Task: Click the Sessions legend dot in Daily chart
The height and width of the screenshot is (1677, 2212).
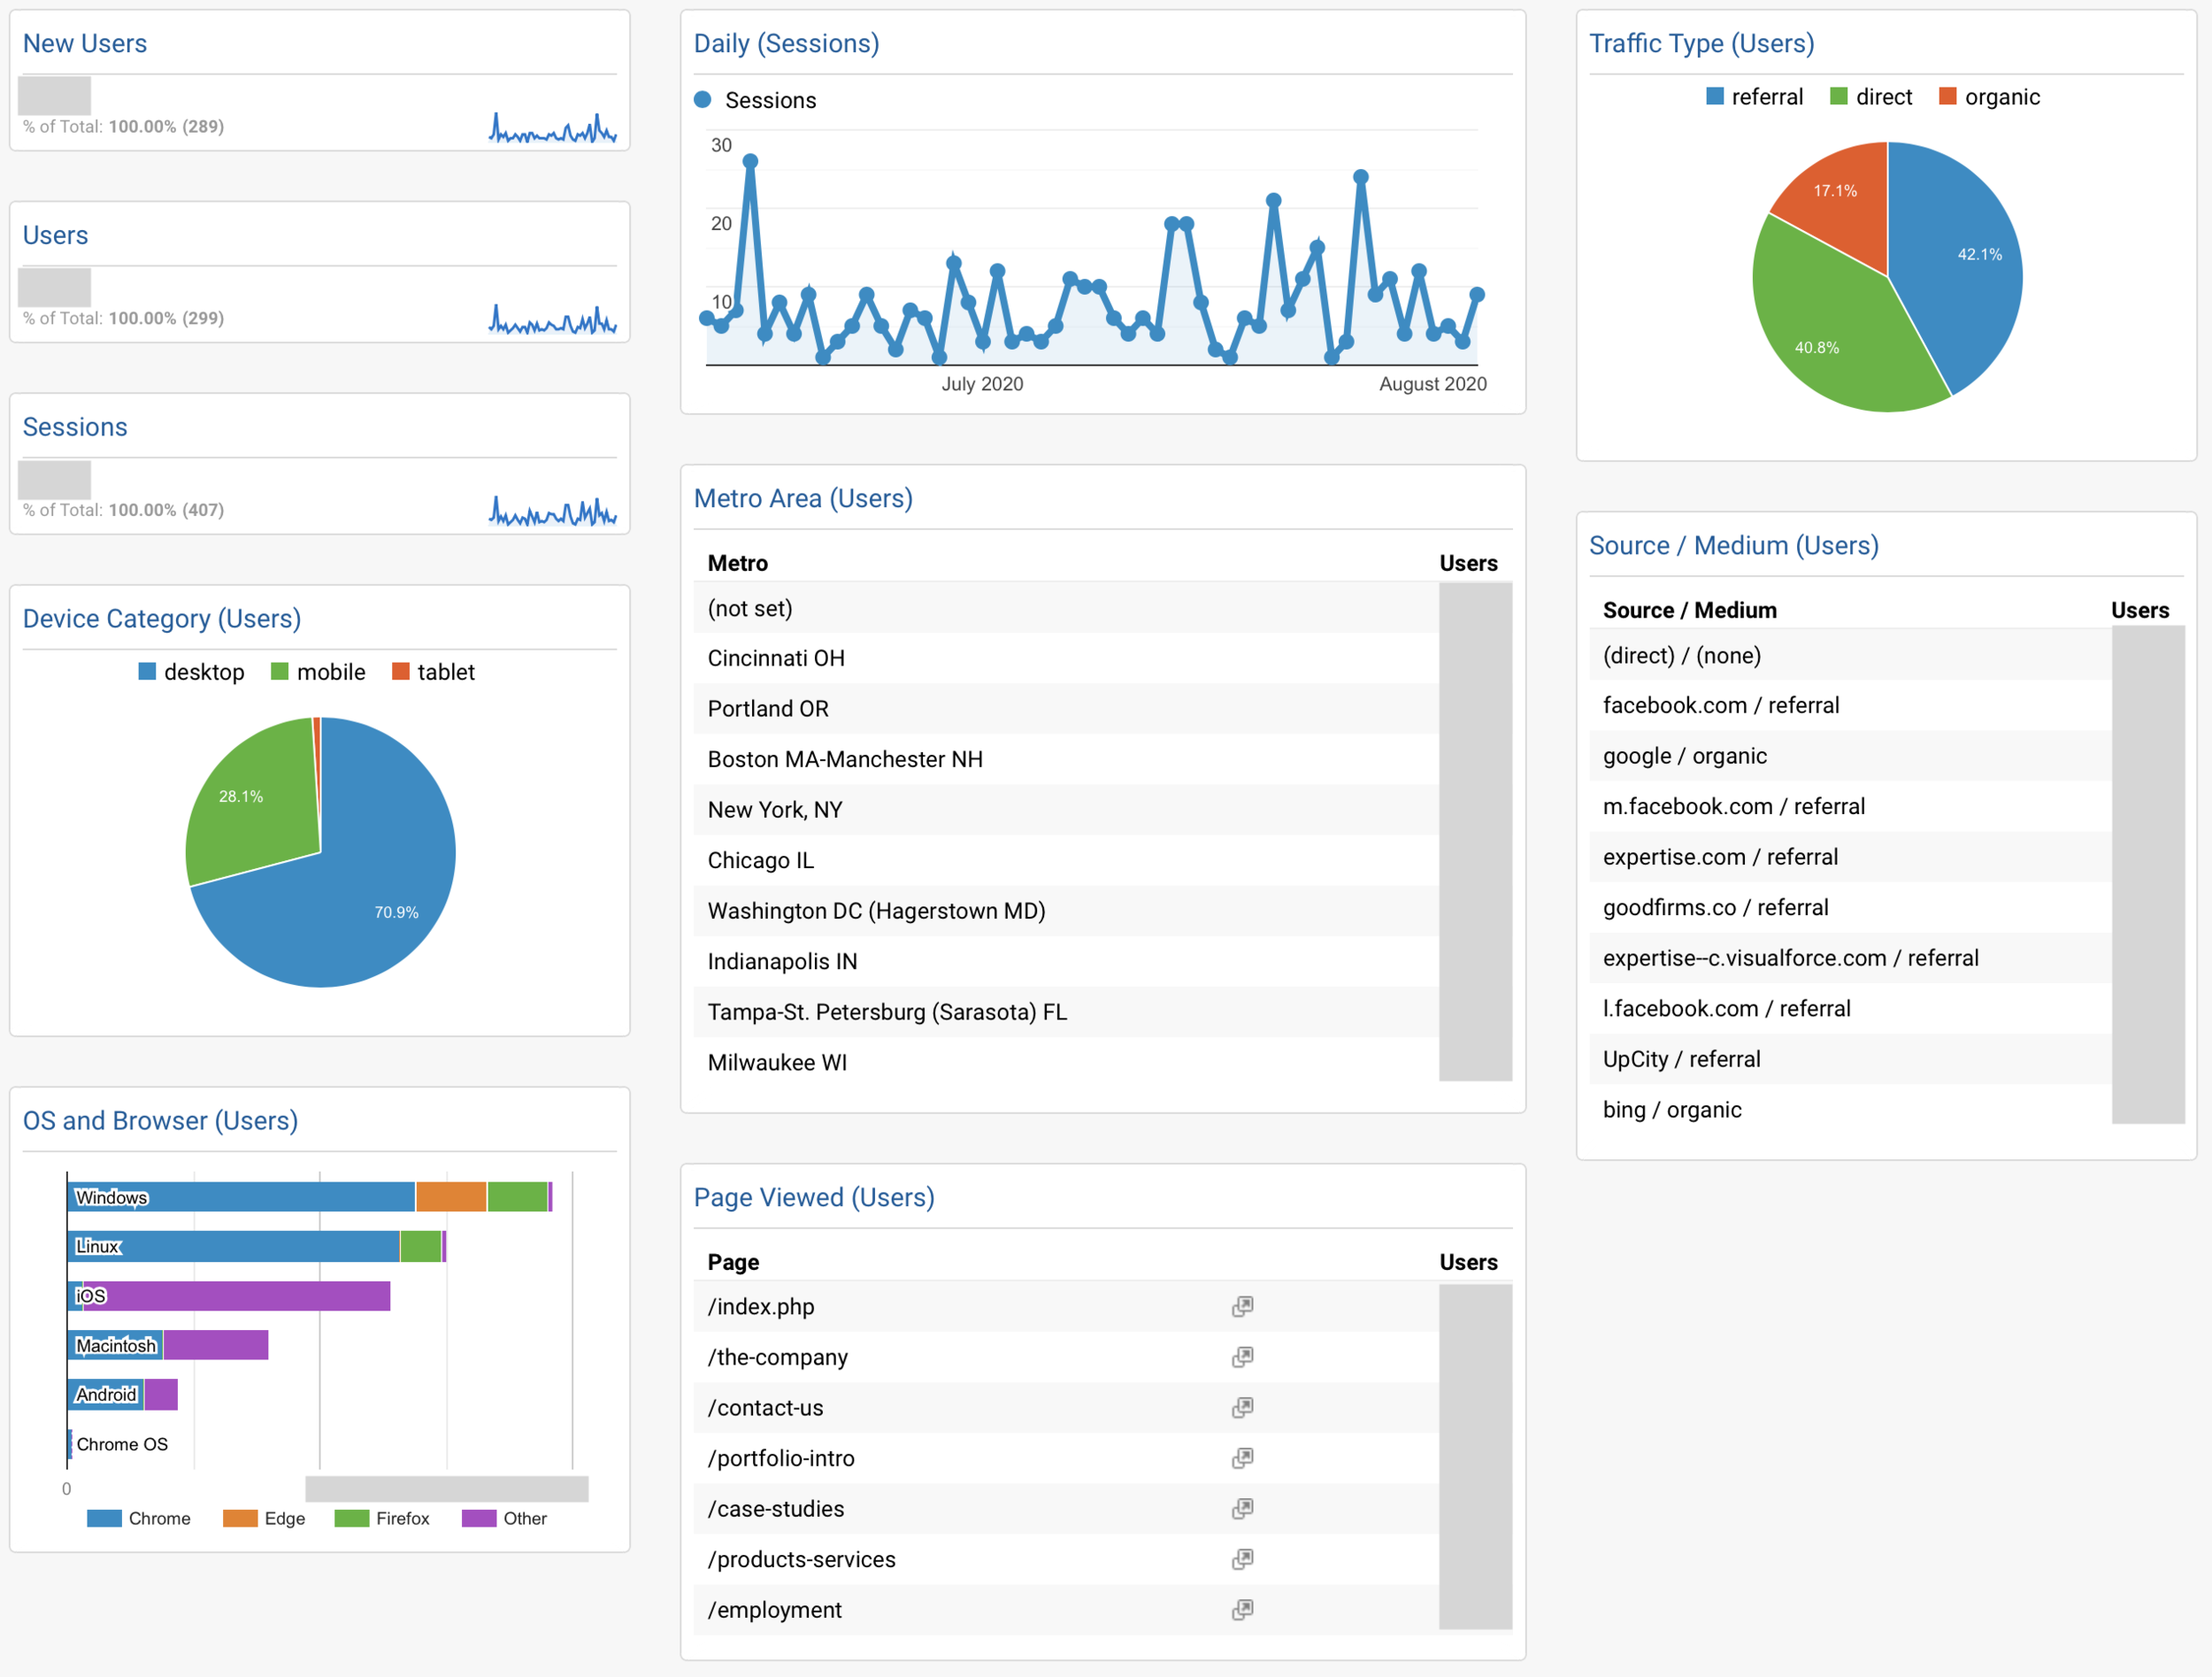Action: [x=703, y=100]
